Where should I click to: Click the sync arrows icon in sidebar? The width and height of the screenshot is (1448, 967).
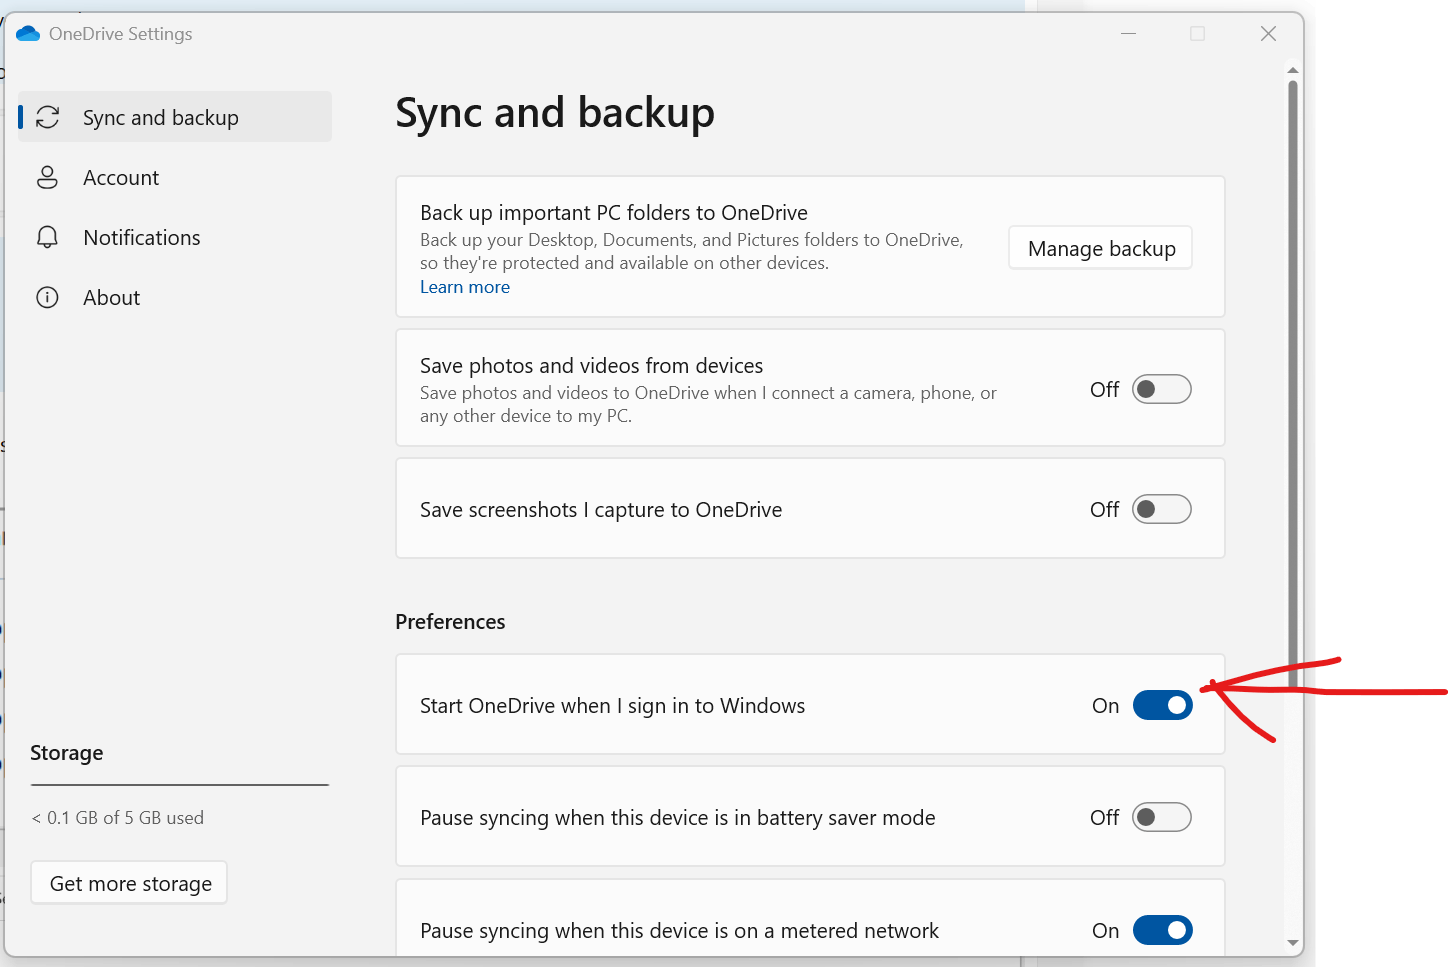click(x=48, y=117)
